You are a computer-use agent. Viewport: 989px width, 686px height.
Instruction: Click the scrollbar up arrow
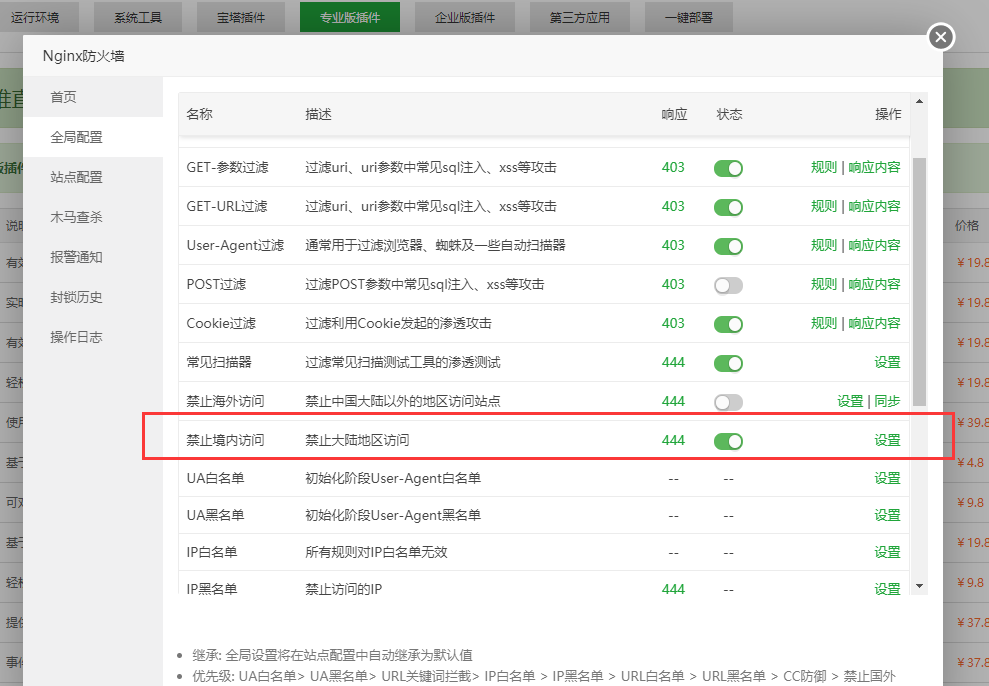[919, 101]
